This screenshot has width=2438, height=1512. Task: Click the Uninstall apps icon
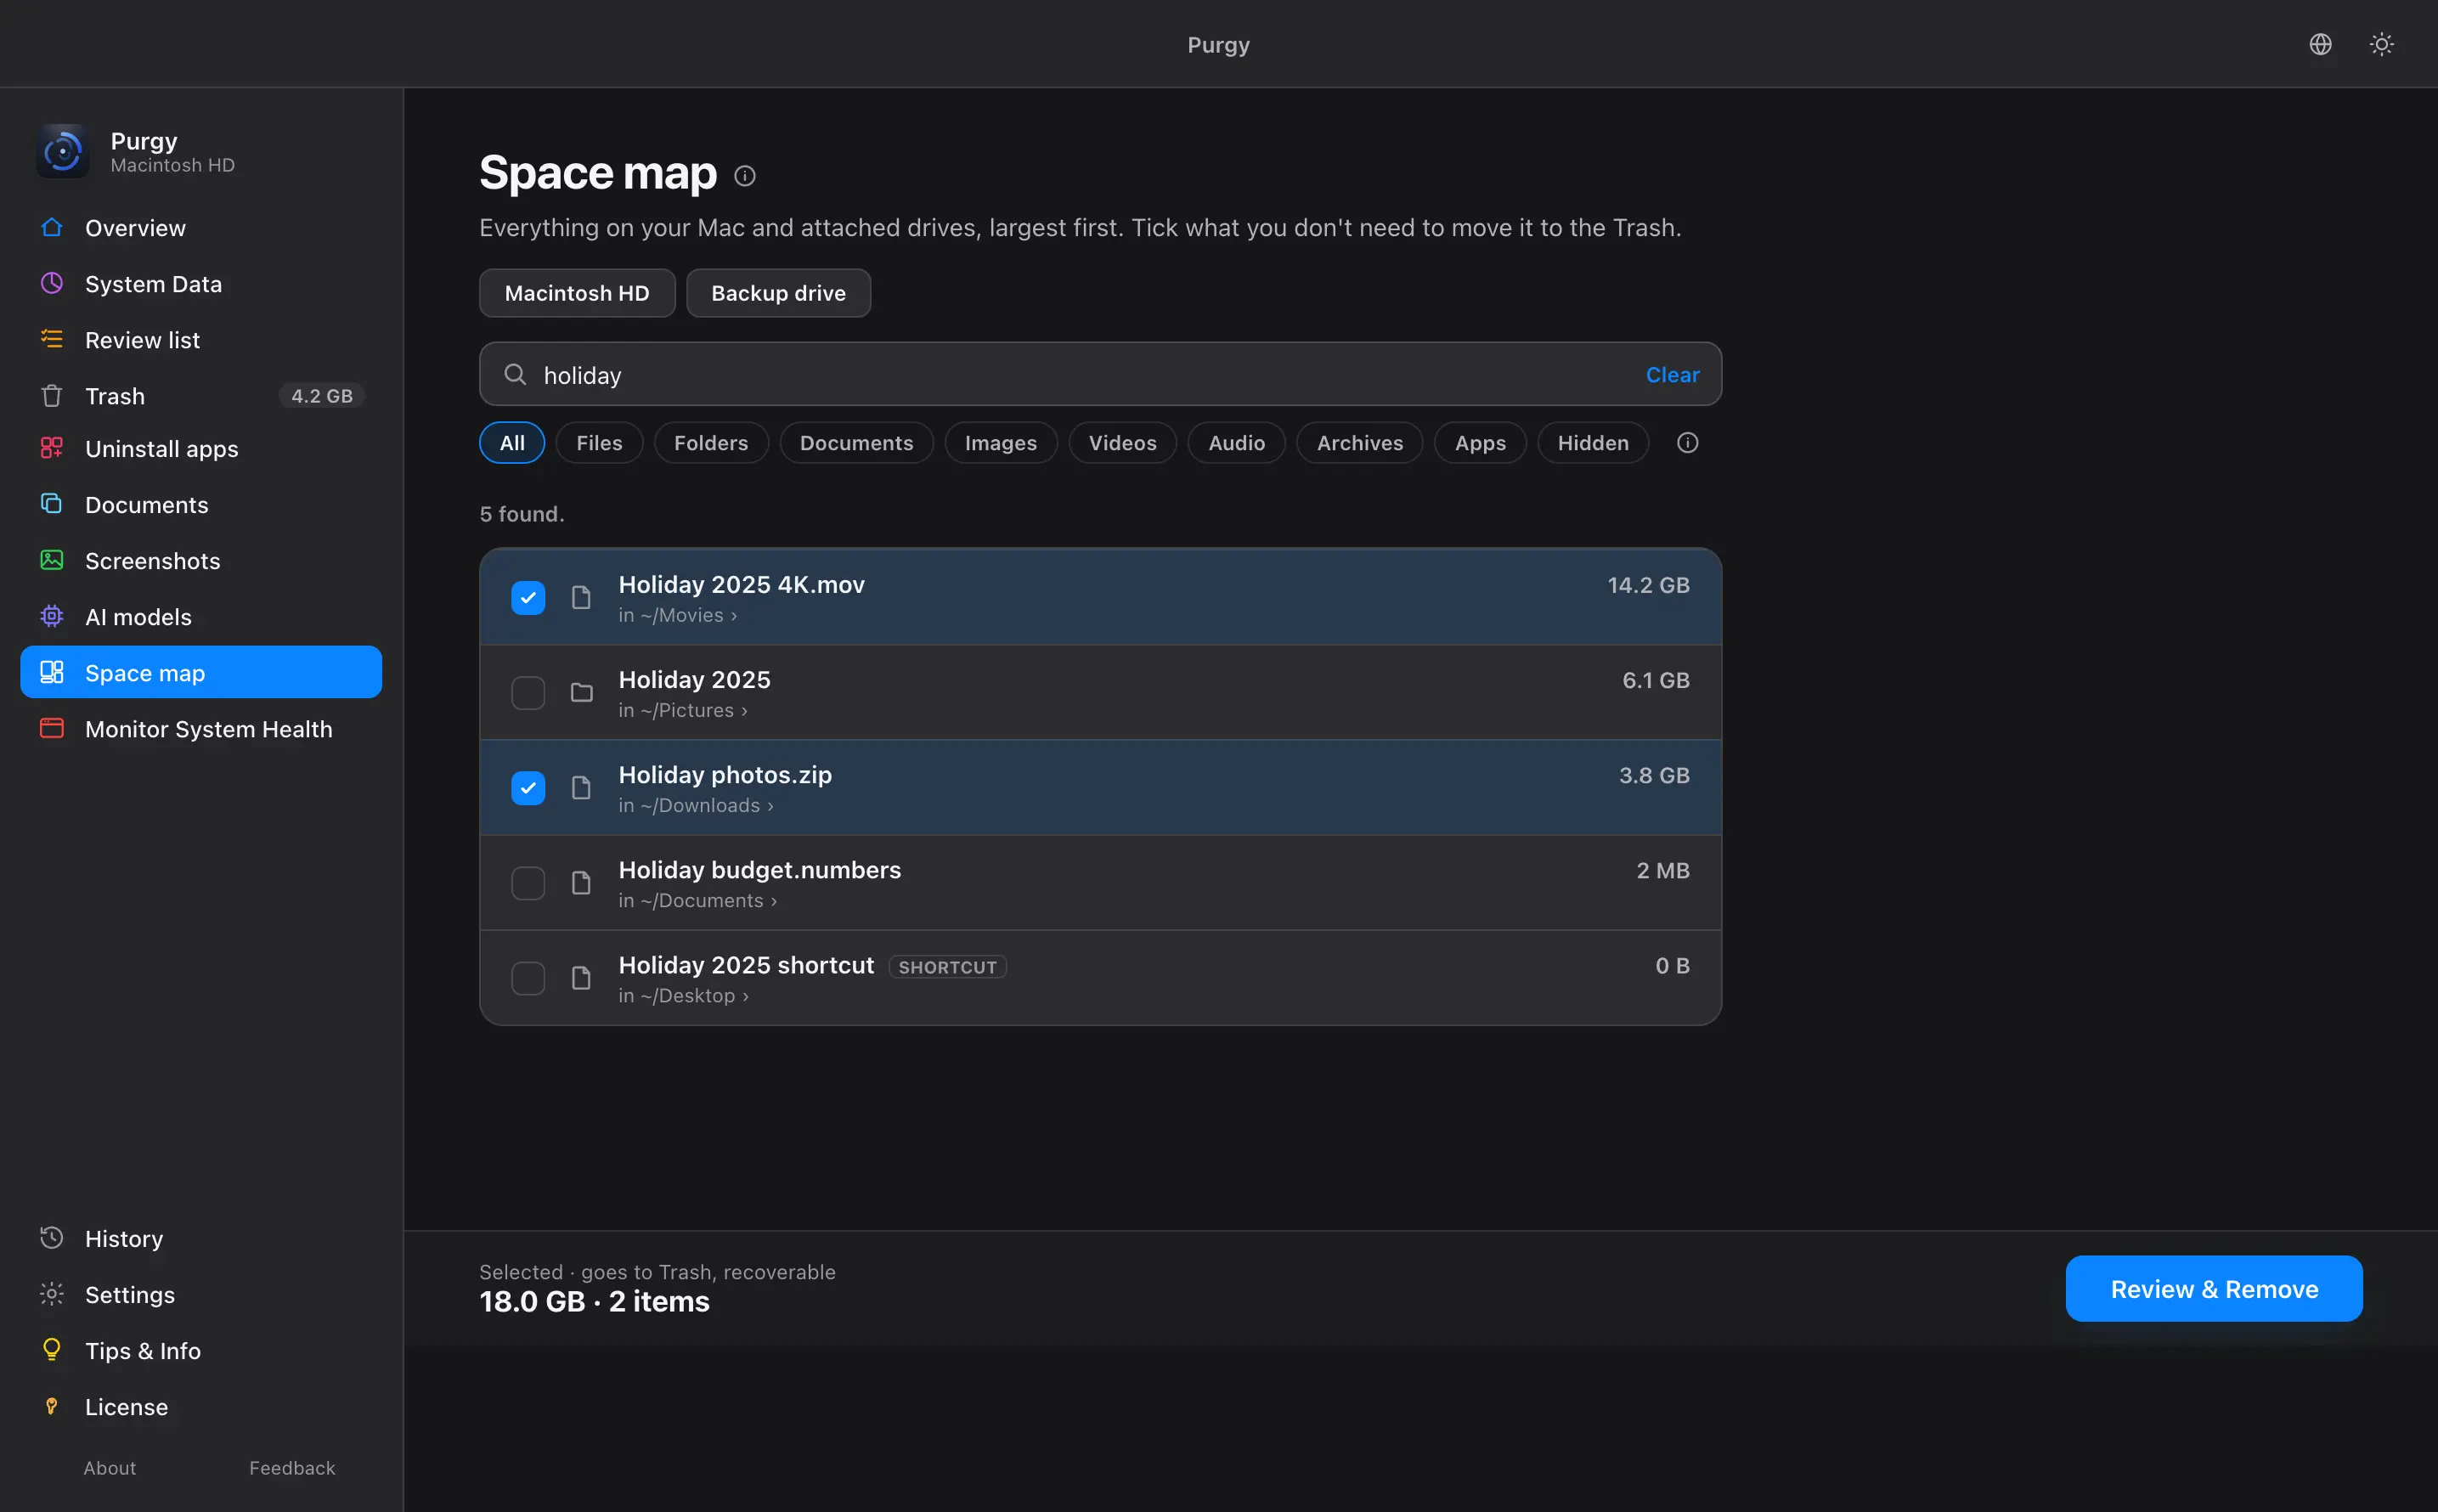[x=52, y=448]
